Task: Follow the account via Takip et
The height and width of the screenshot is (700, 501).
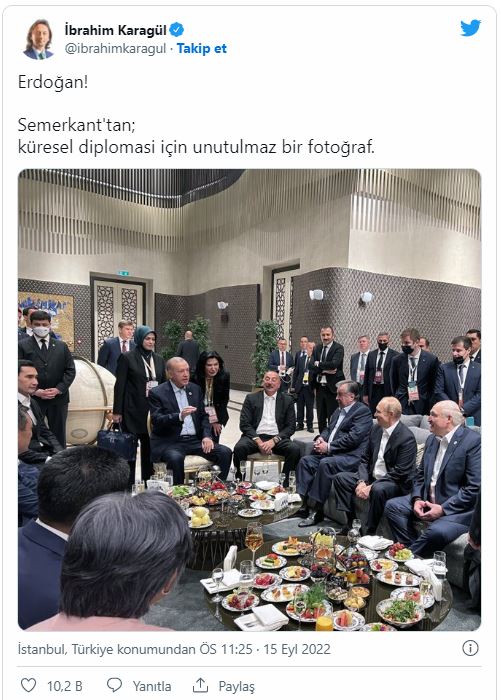Action: coord(201,48)
